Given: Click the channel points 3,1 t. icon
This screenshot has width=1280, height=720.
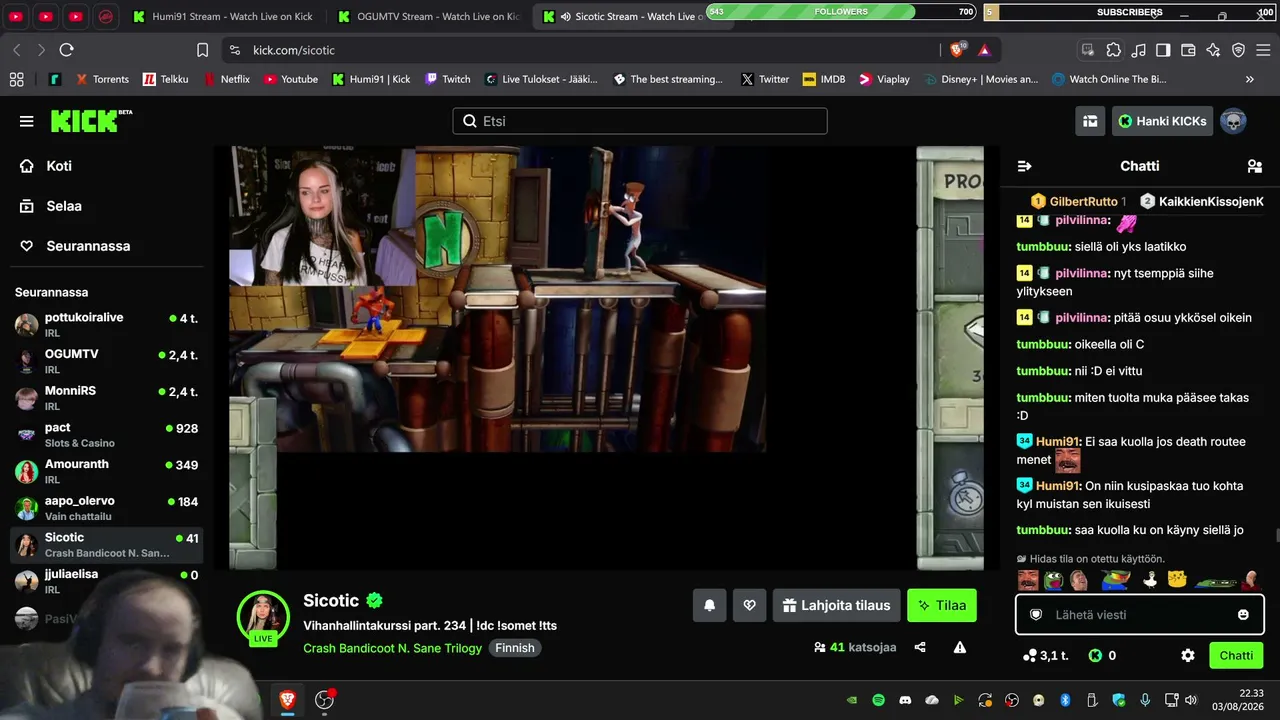Looking at the screenshot, I should tap(1030, 656).
